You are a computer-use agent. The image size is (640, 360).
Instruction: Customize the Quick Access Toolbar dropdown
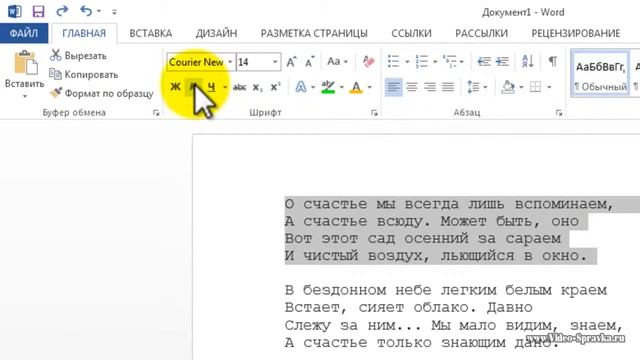pos(114,12)
